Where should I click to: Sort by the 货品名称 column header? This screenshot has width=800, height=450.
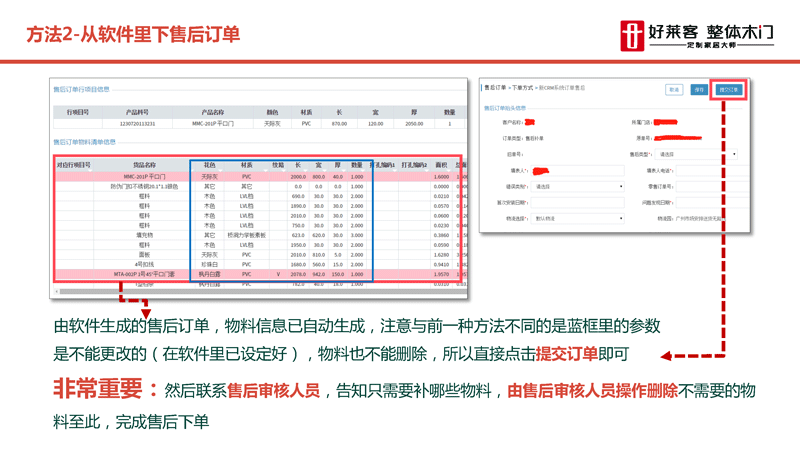coord(145,165)
